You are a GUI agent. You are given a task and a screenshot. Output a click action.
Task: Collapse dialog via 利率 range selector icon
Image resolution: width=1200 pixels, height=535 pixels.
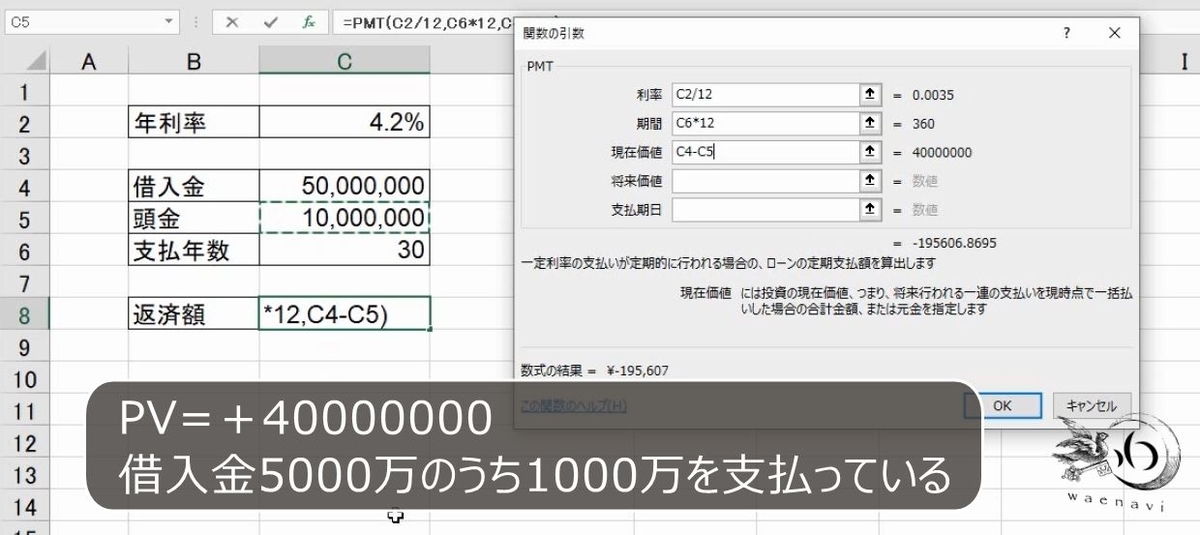870,94
